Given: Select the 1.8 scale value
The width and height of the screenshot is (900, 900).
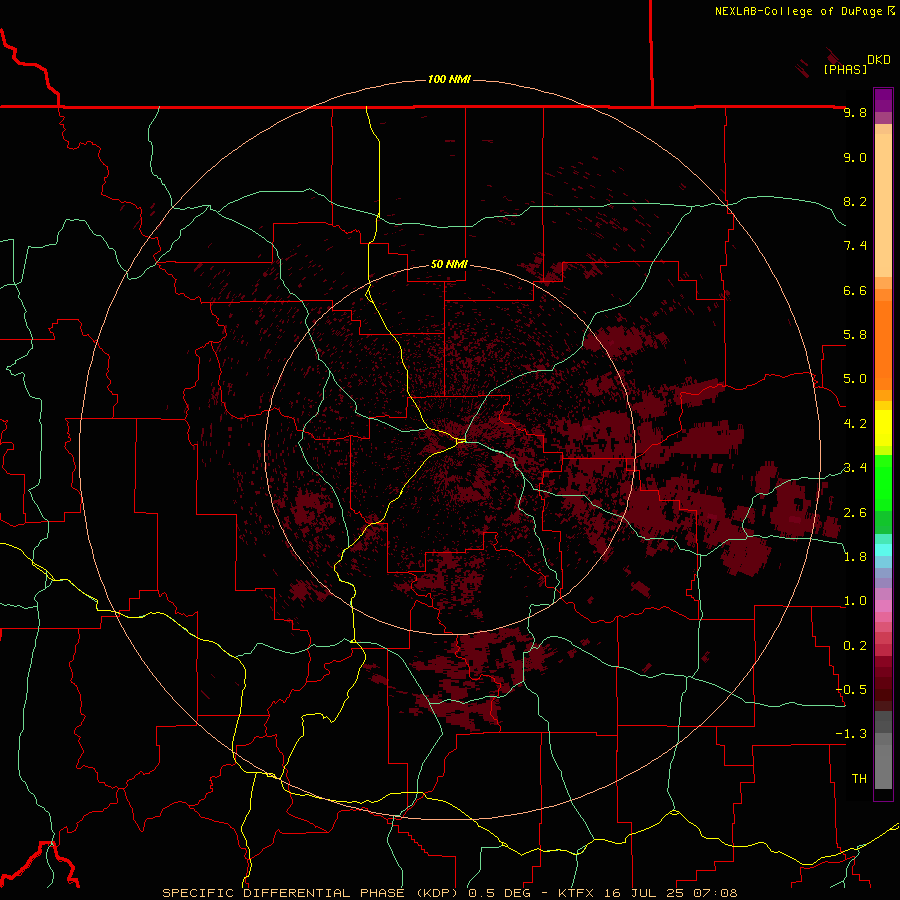Looking at the screenshot, I should coord(855,557).
